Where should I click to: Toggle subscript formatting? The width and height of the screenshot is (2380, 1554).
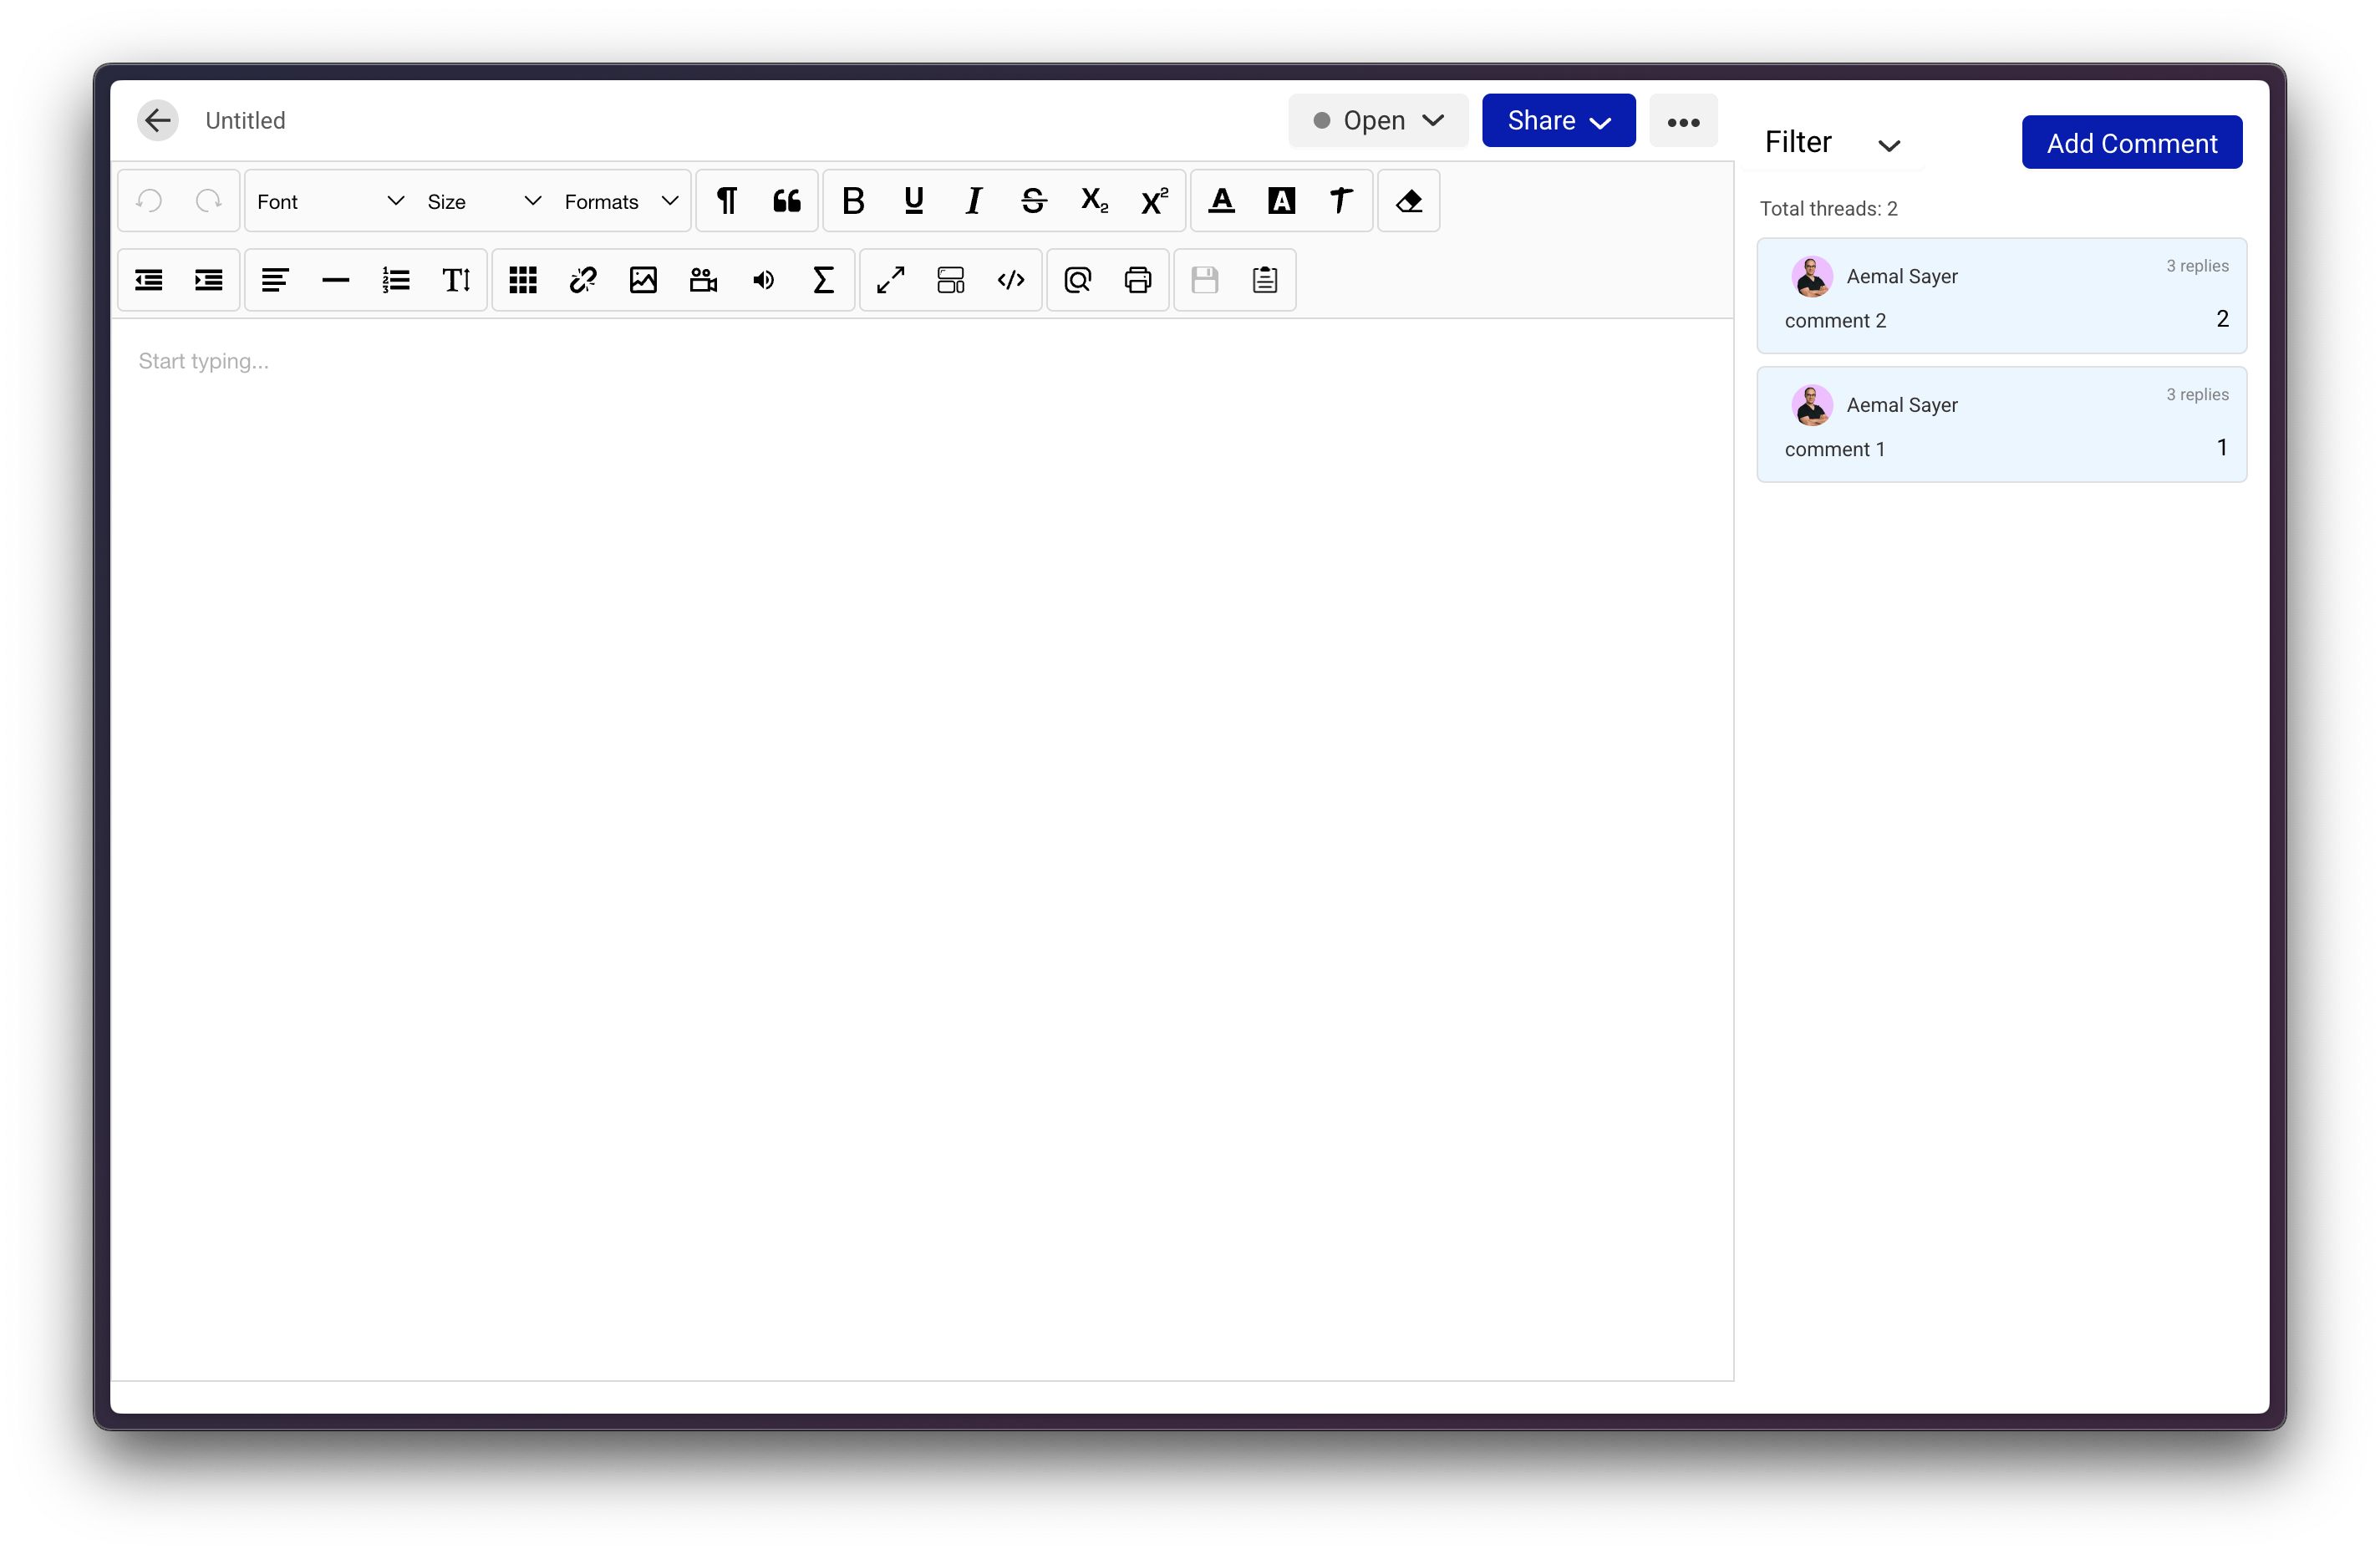point(1094,202)
